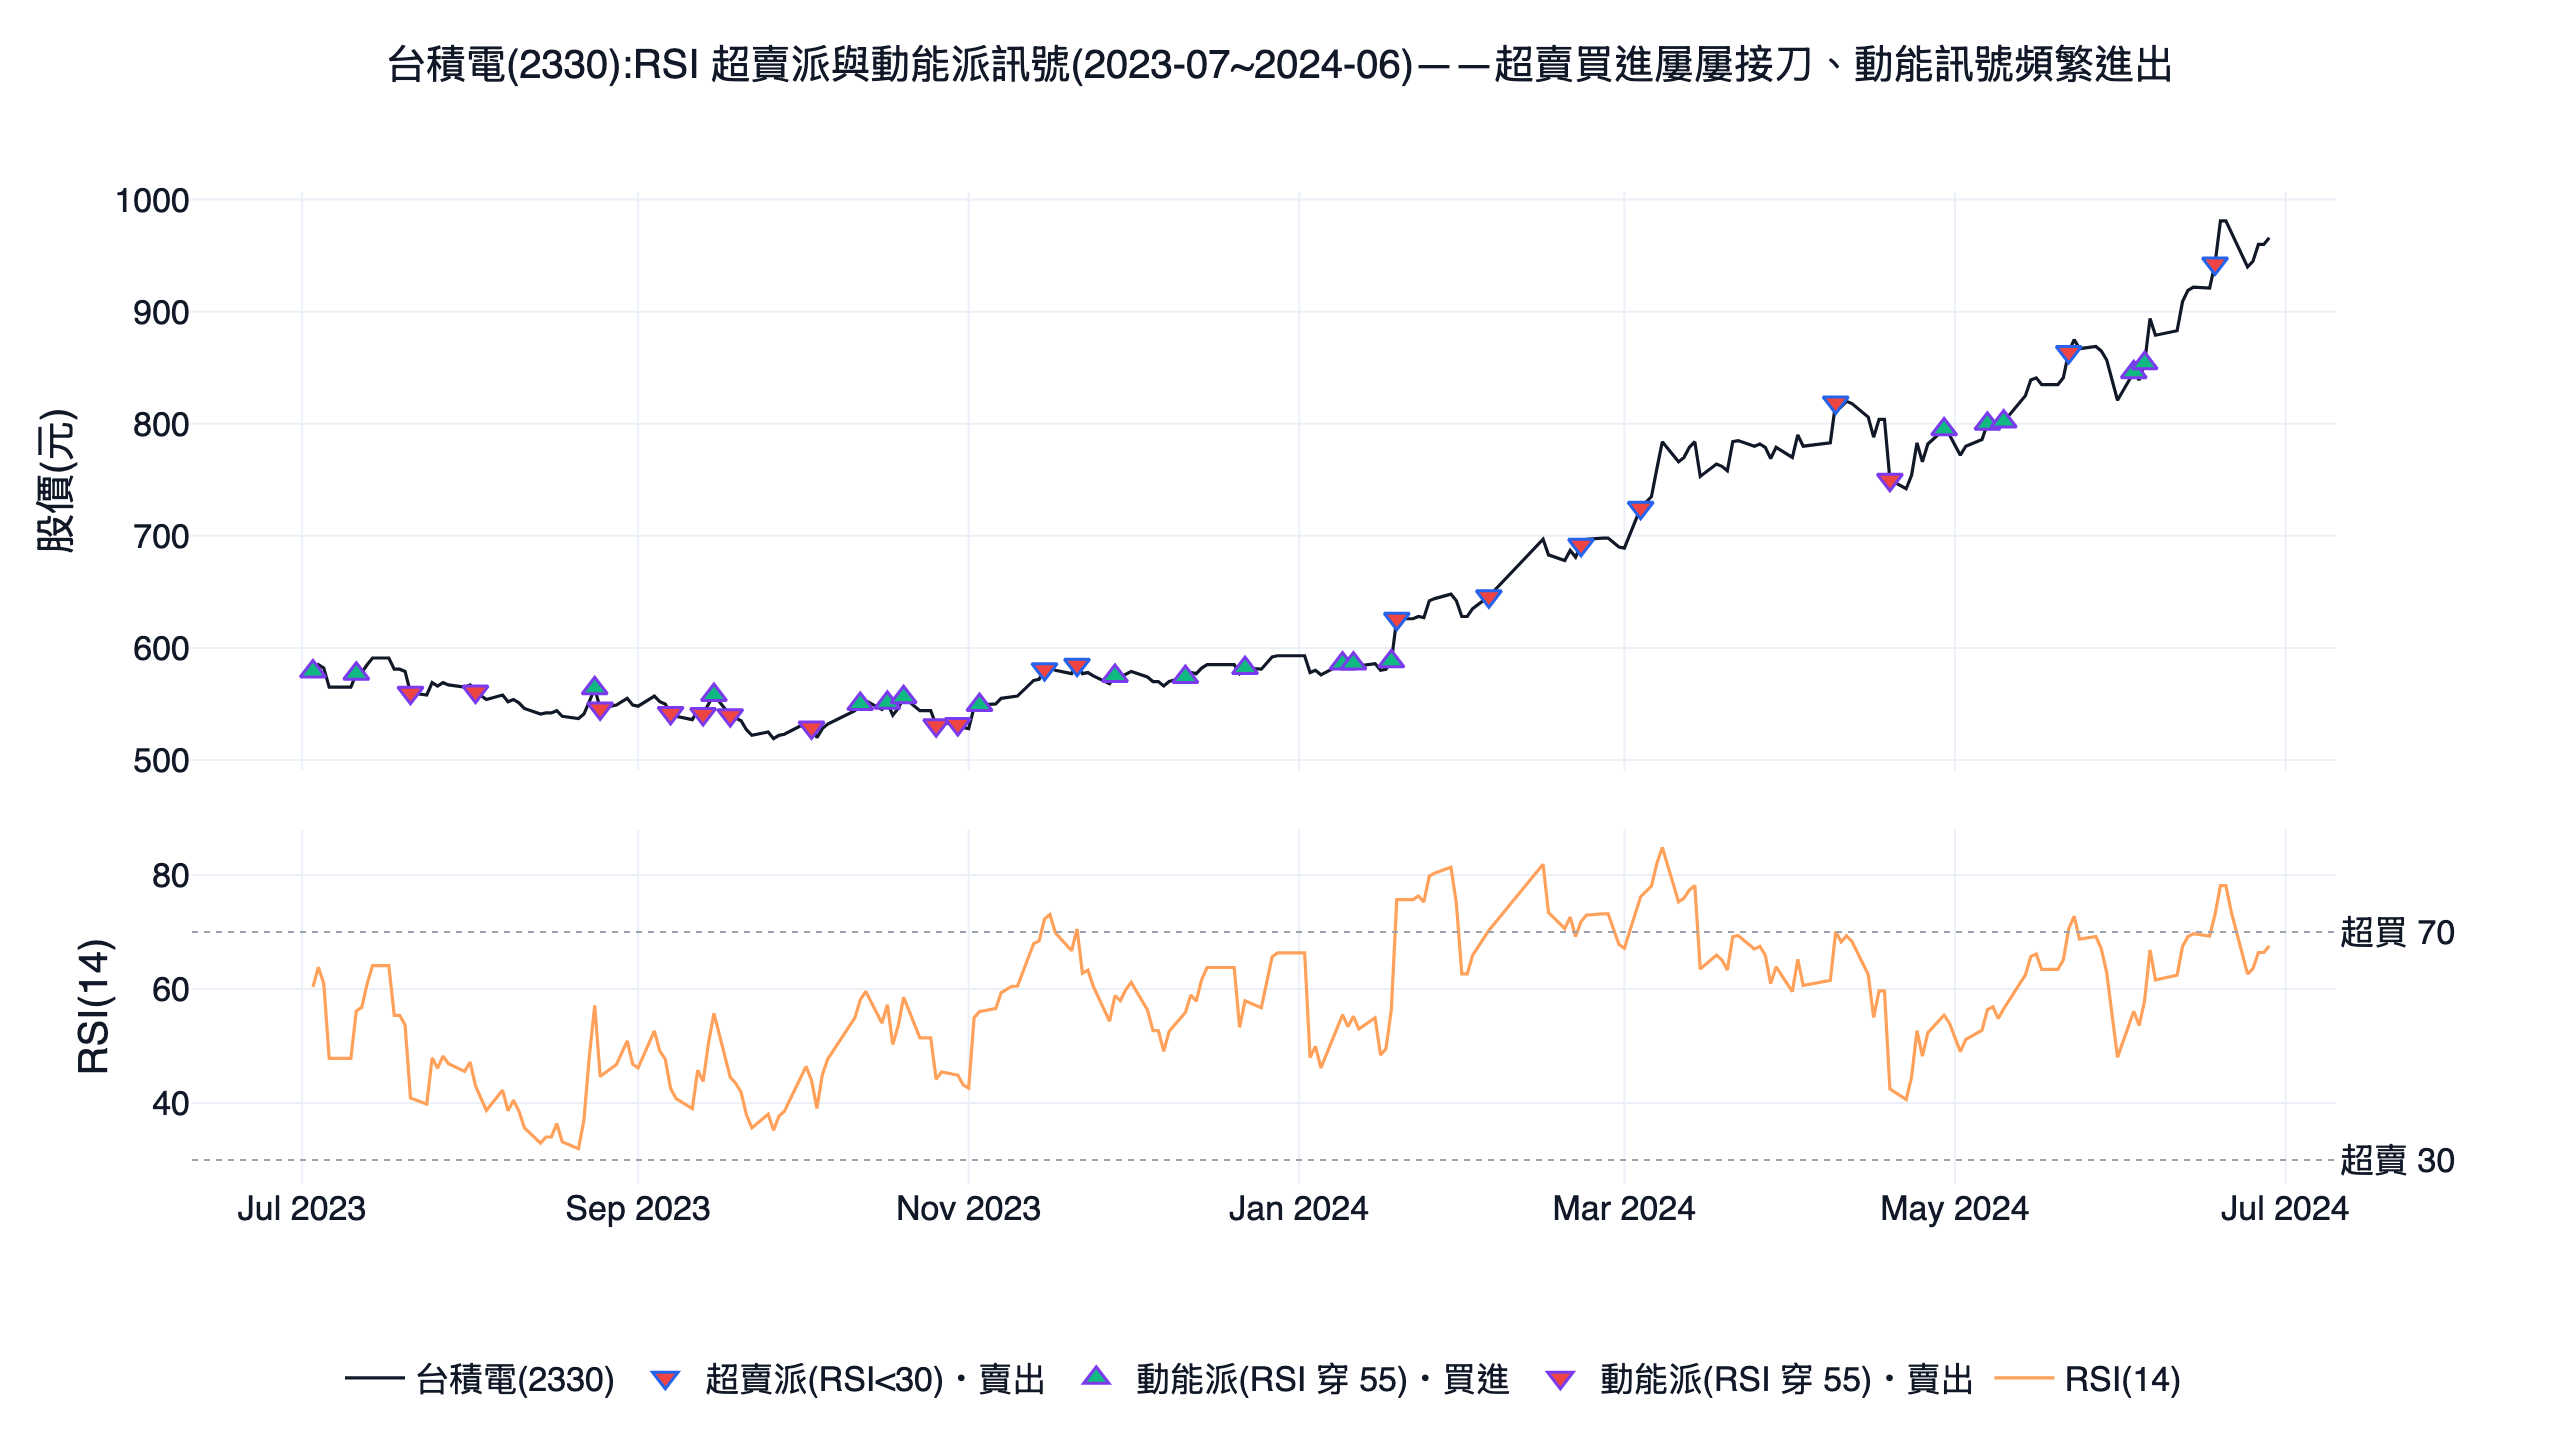Click the Jul 2024 x-axis label
This screenshot has height=1440, width=2560.
(x=2284, y=1208)
